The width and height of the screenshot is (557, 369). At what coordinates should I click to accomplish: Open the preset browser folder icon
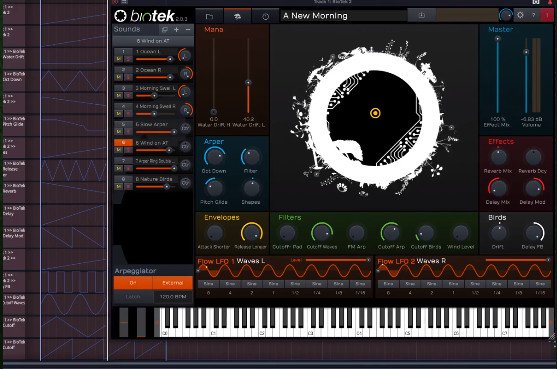click(209, 16)
